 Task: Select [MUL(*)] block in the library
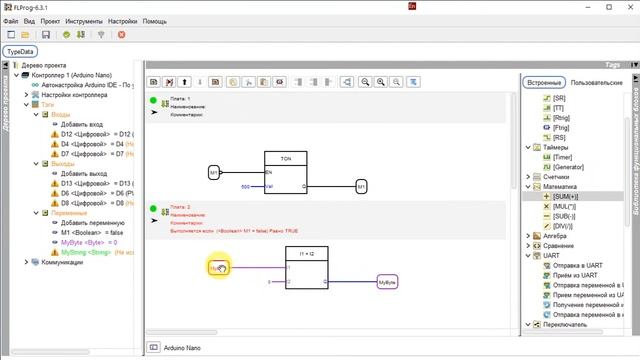564,206
